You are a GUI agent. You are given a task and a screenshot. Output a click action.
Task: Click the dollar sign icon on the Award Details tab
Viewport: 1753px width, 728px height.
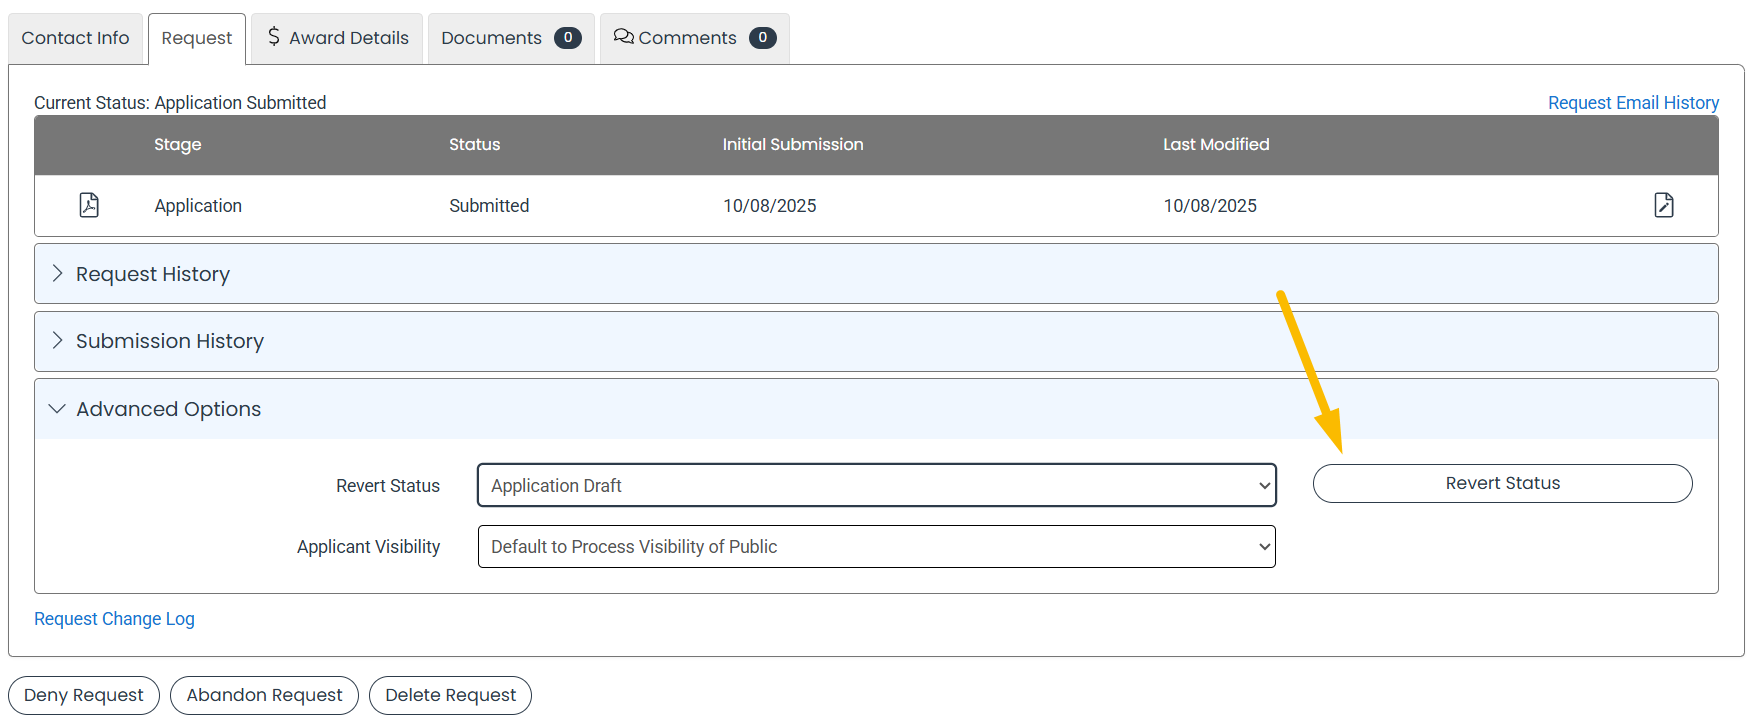[x=274, y=37]
